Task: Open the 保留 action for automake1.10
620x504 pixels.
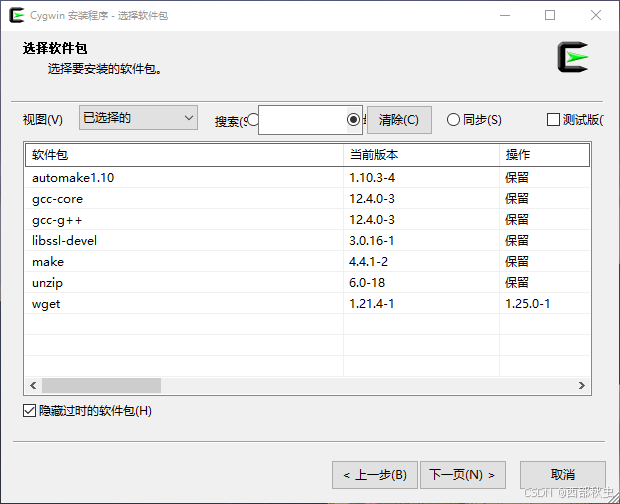Action: click(517, 177)
